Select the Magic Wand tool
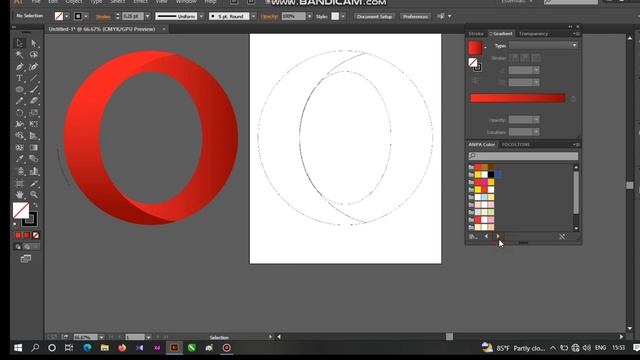This screenshot has height=360, width=640. pyautogui.click(x=19, y=55)
